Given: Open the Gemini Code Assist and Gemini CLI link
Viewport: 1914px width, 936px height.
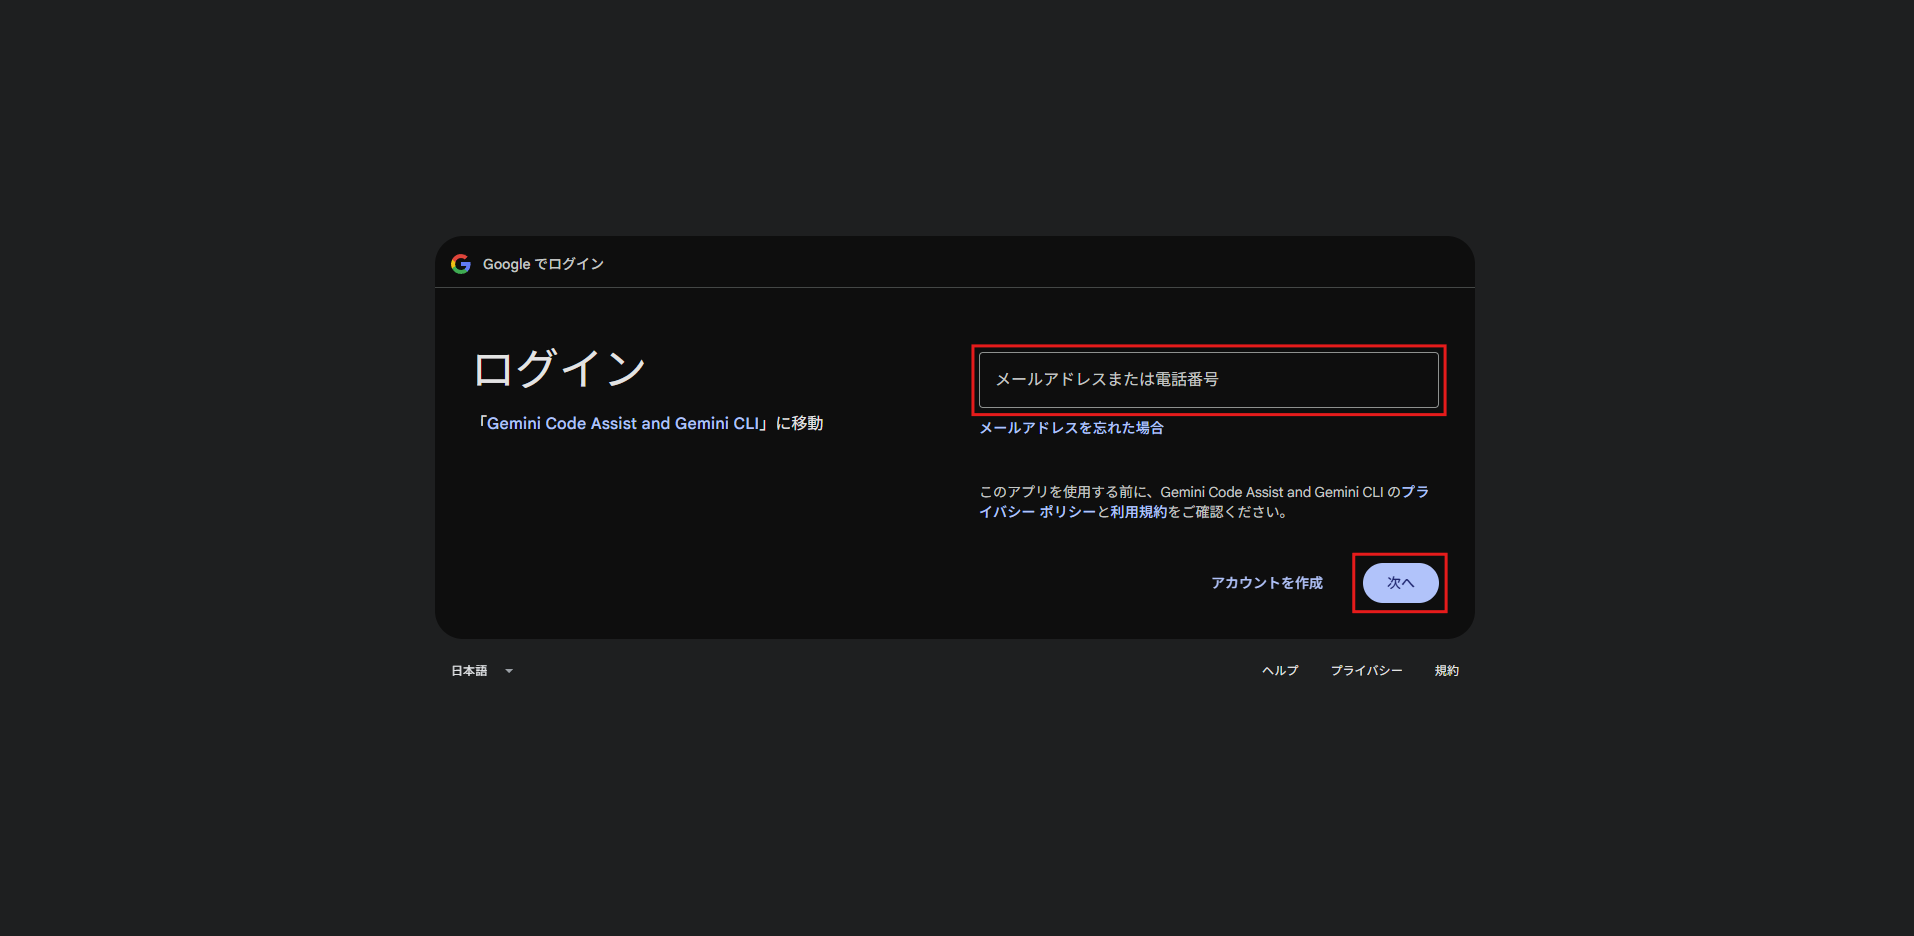Looking at the screenshot, I should [x=622, y=424].
